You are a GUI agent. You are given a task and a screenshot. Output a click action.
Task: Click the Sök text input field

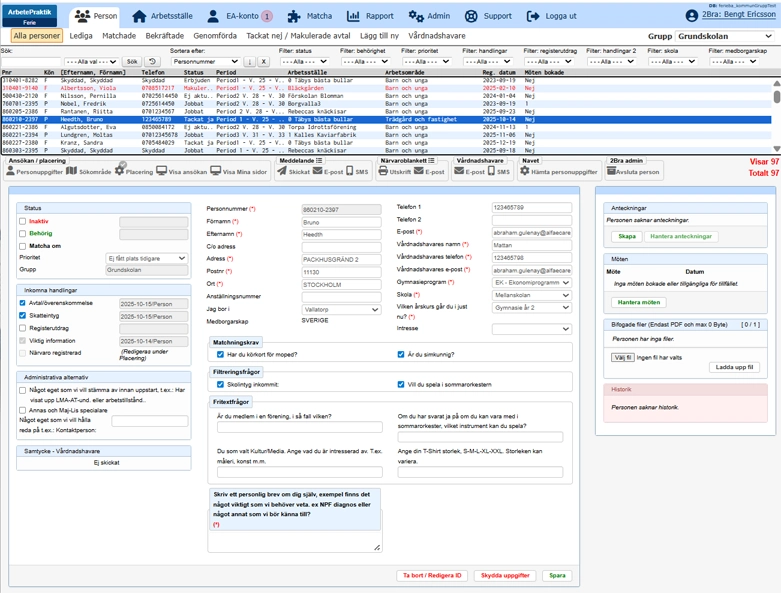(x=31, y=62)
